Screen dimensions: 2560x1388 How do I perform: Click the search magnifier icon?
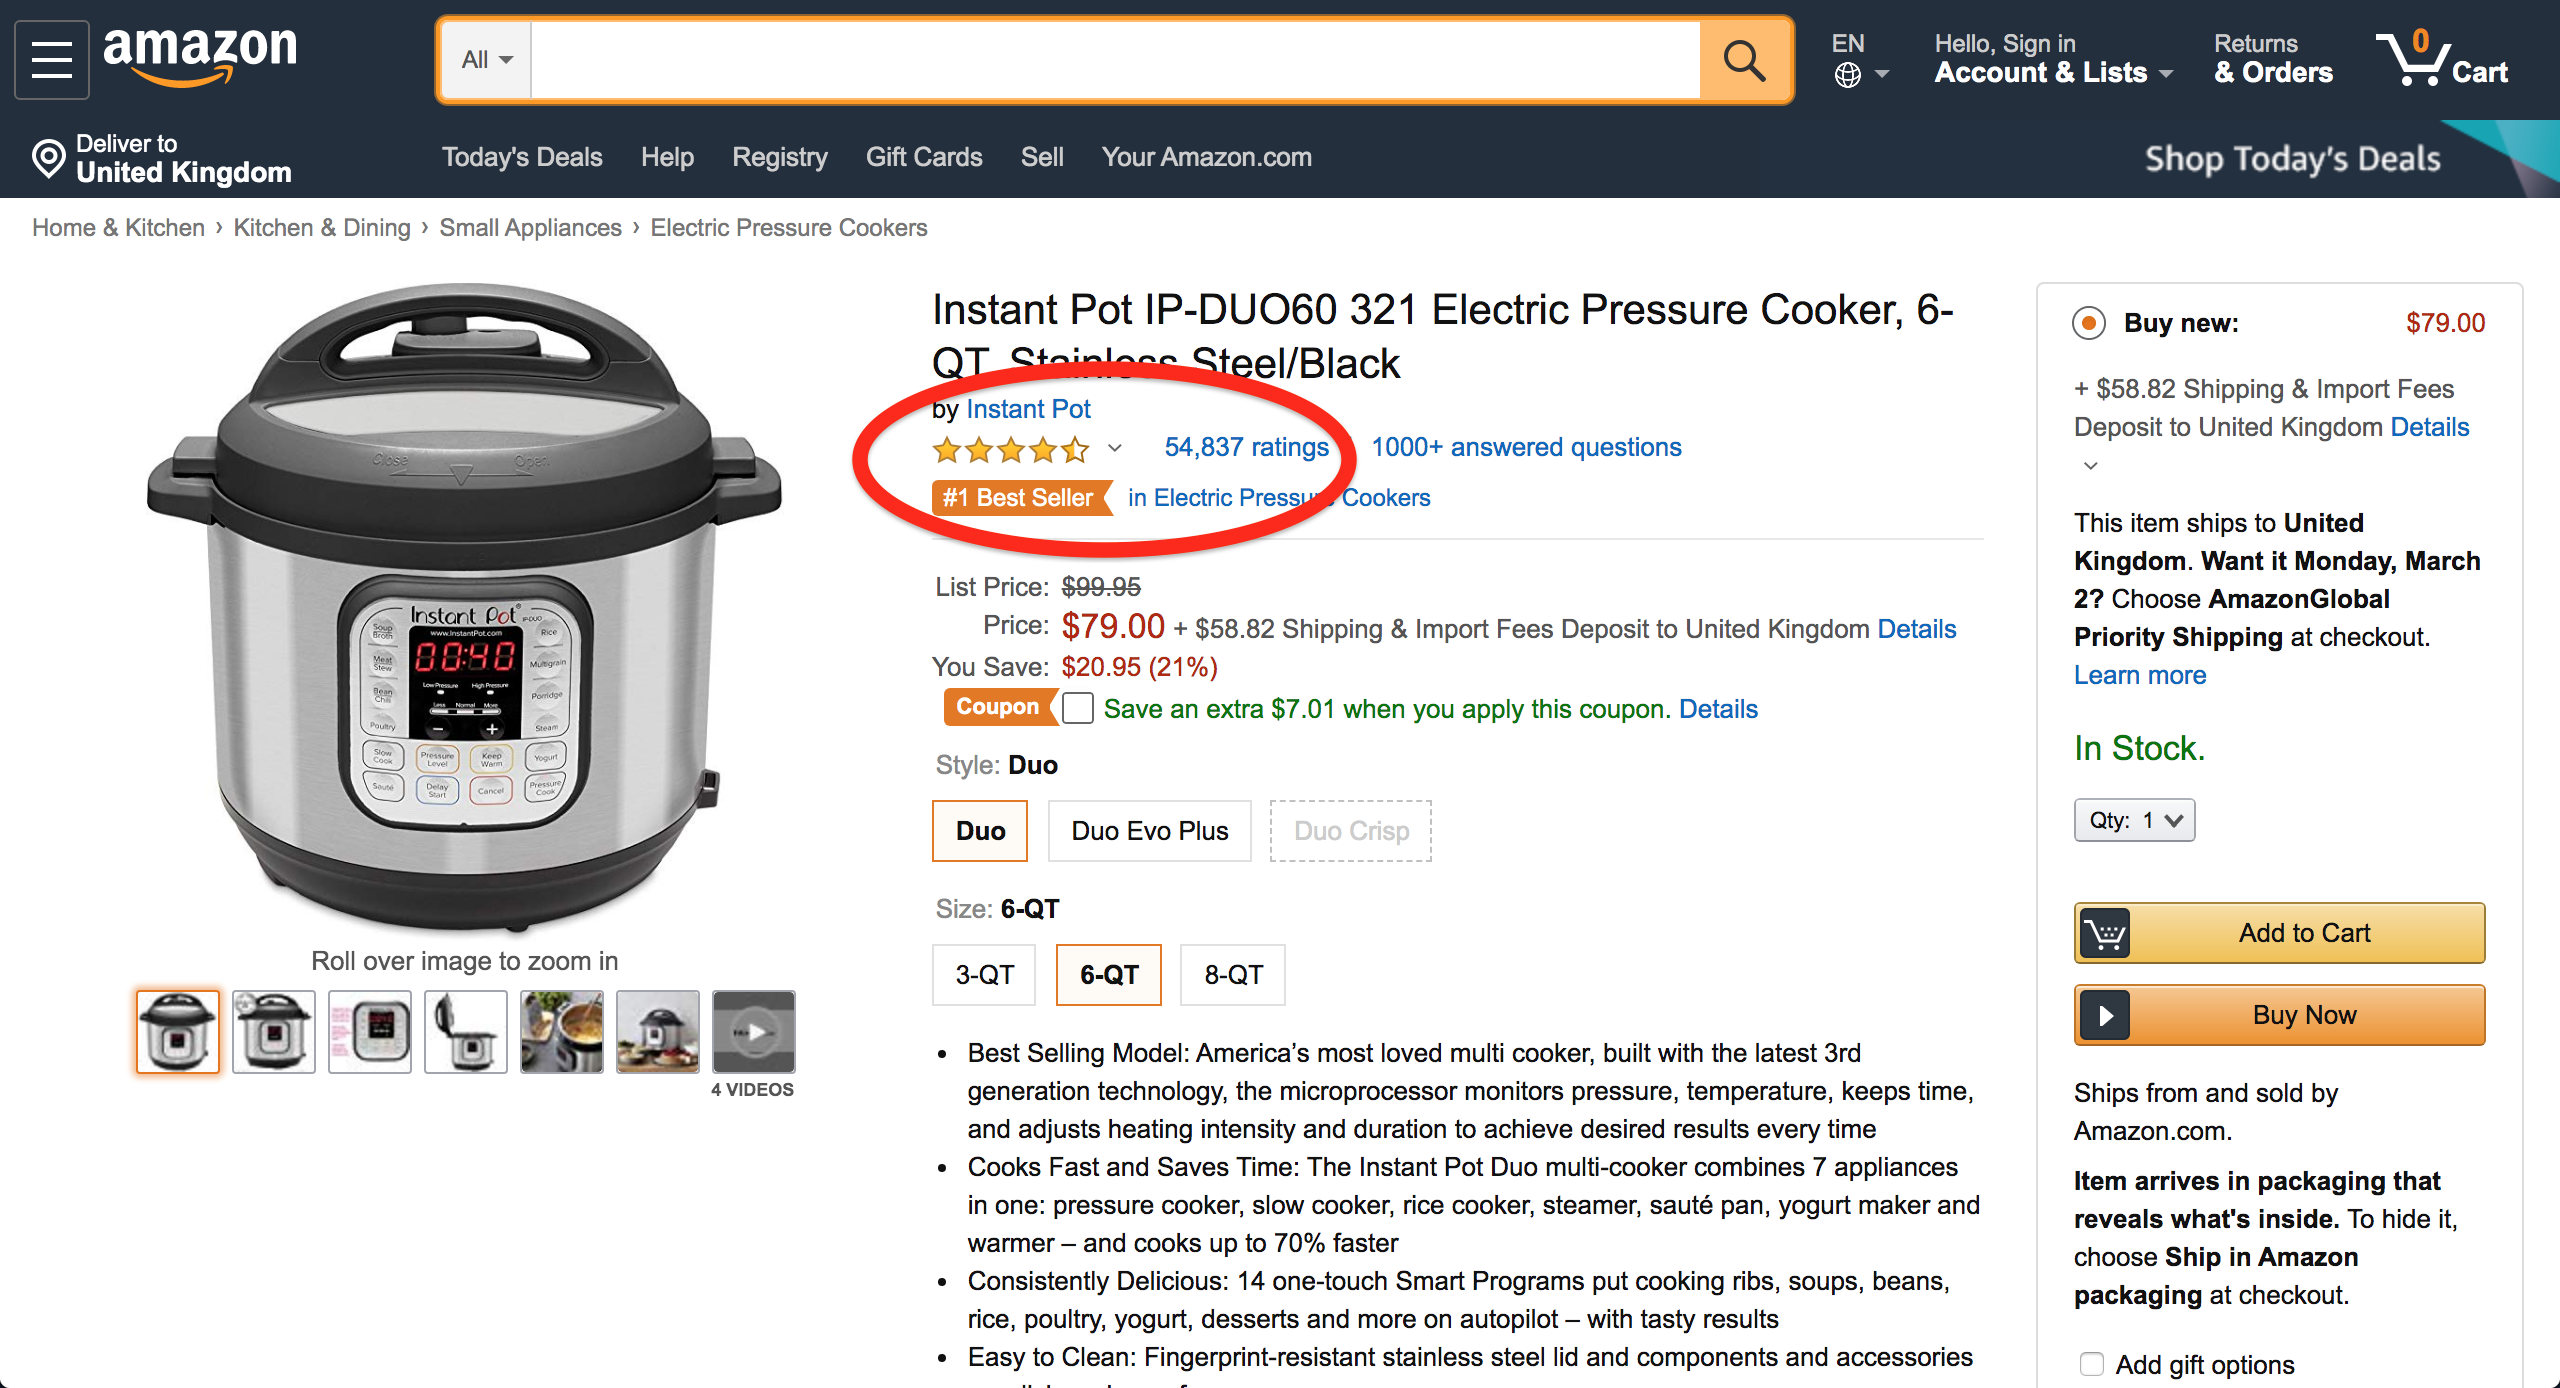pos(1744,59)
